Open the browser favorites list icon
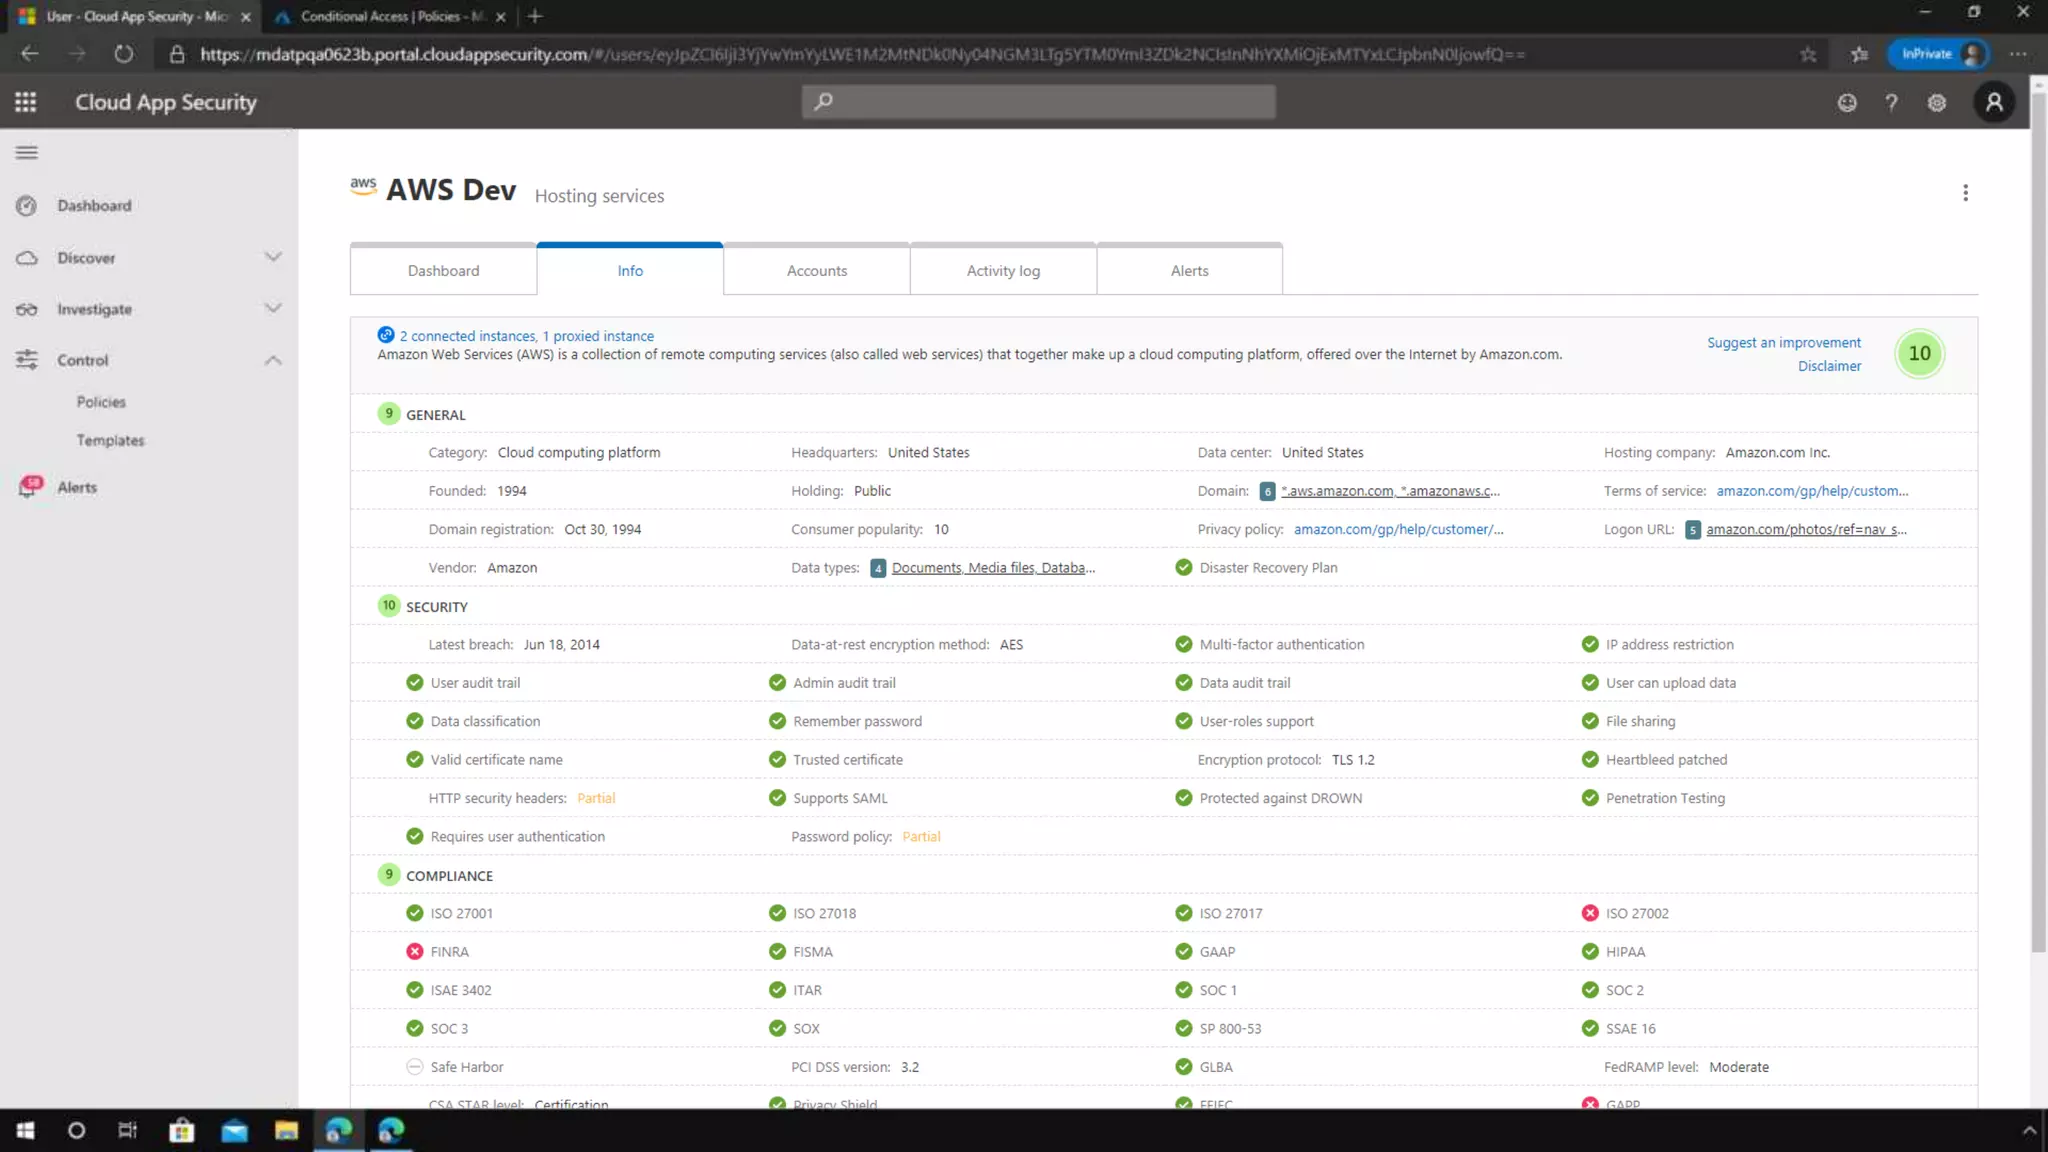The width and height of the screenshot is (2048, 1152). coord(1859,55)
